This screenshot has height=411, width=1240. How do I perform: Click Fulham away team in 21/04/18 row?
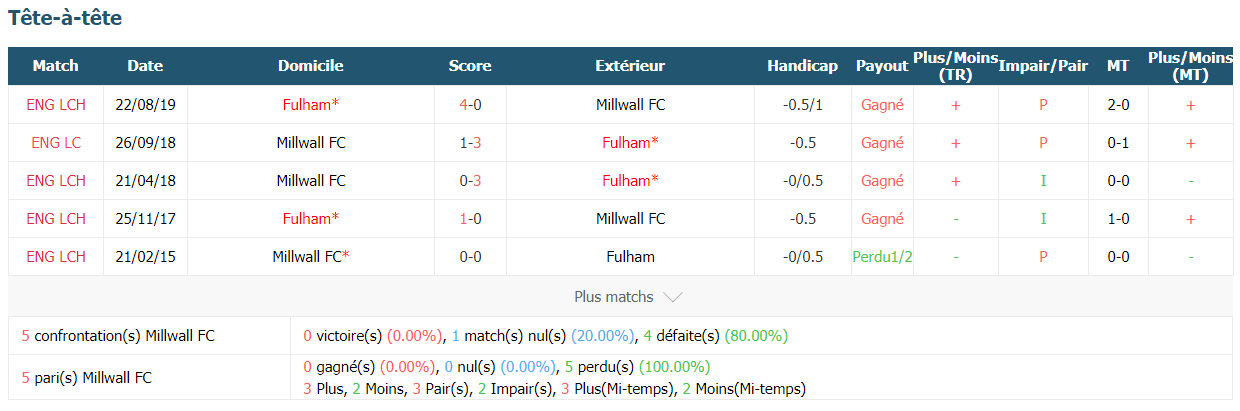point(630,180)
